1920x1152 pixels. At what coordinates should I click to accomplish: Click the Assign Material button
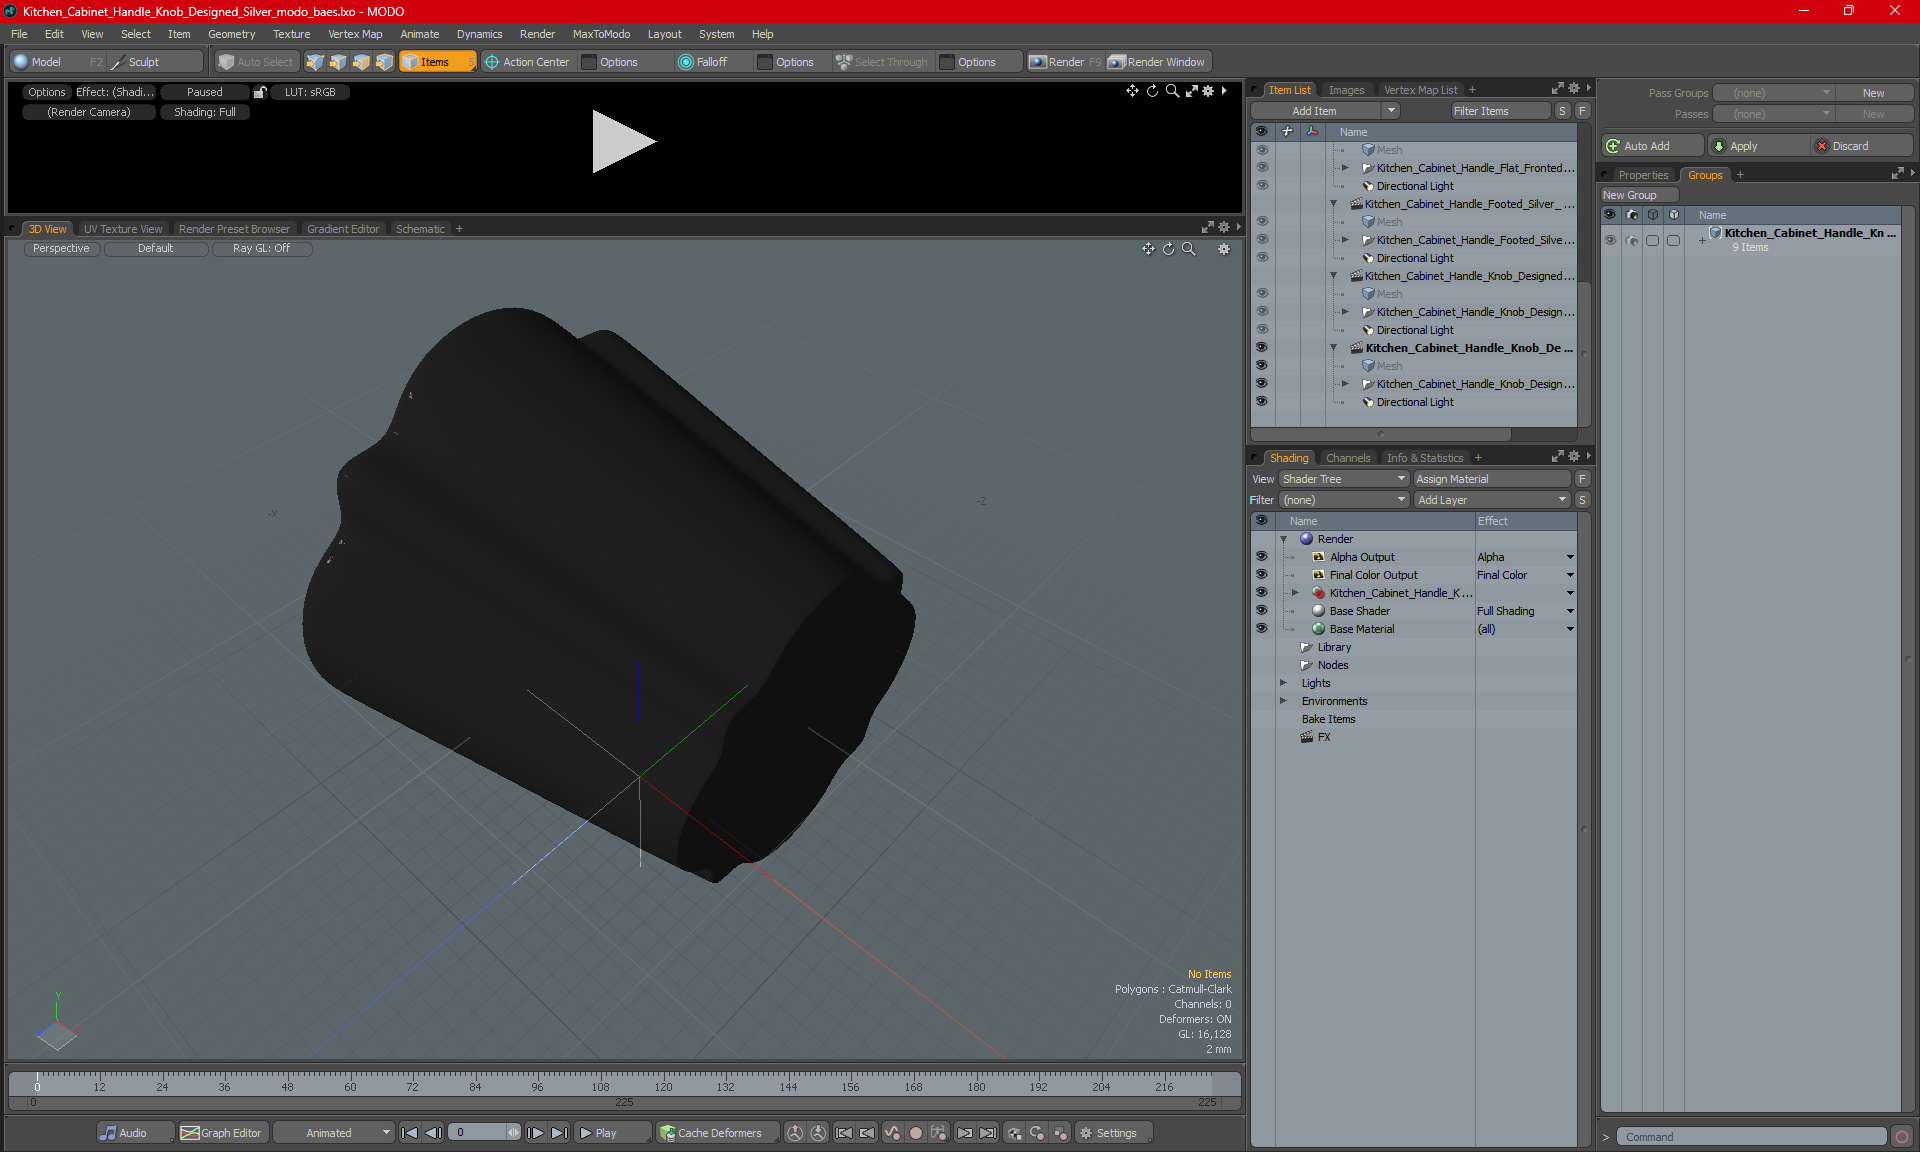[x=1492, y=479]
